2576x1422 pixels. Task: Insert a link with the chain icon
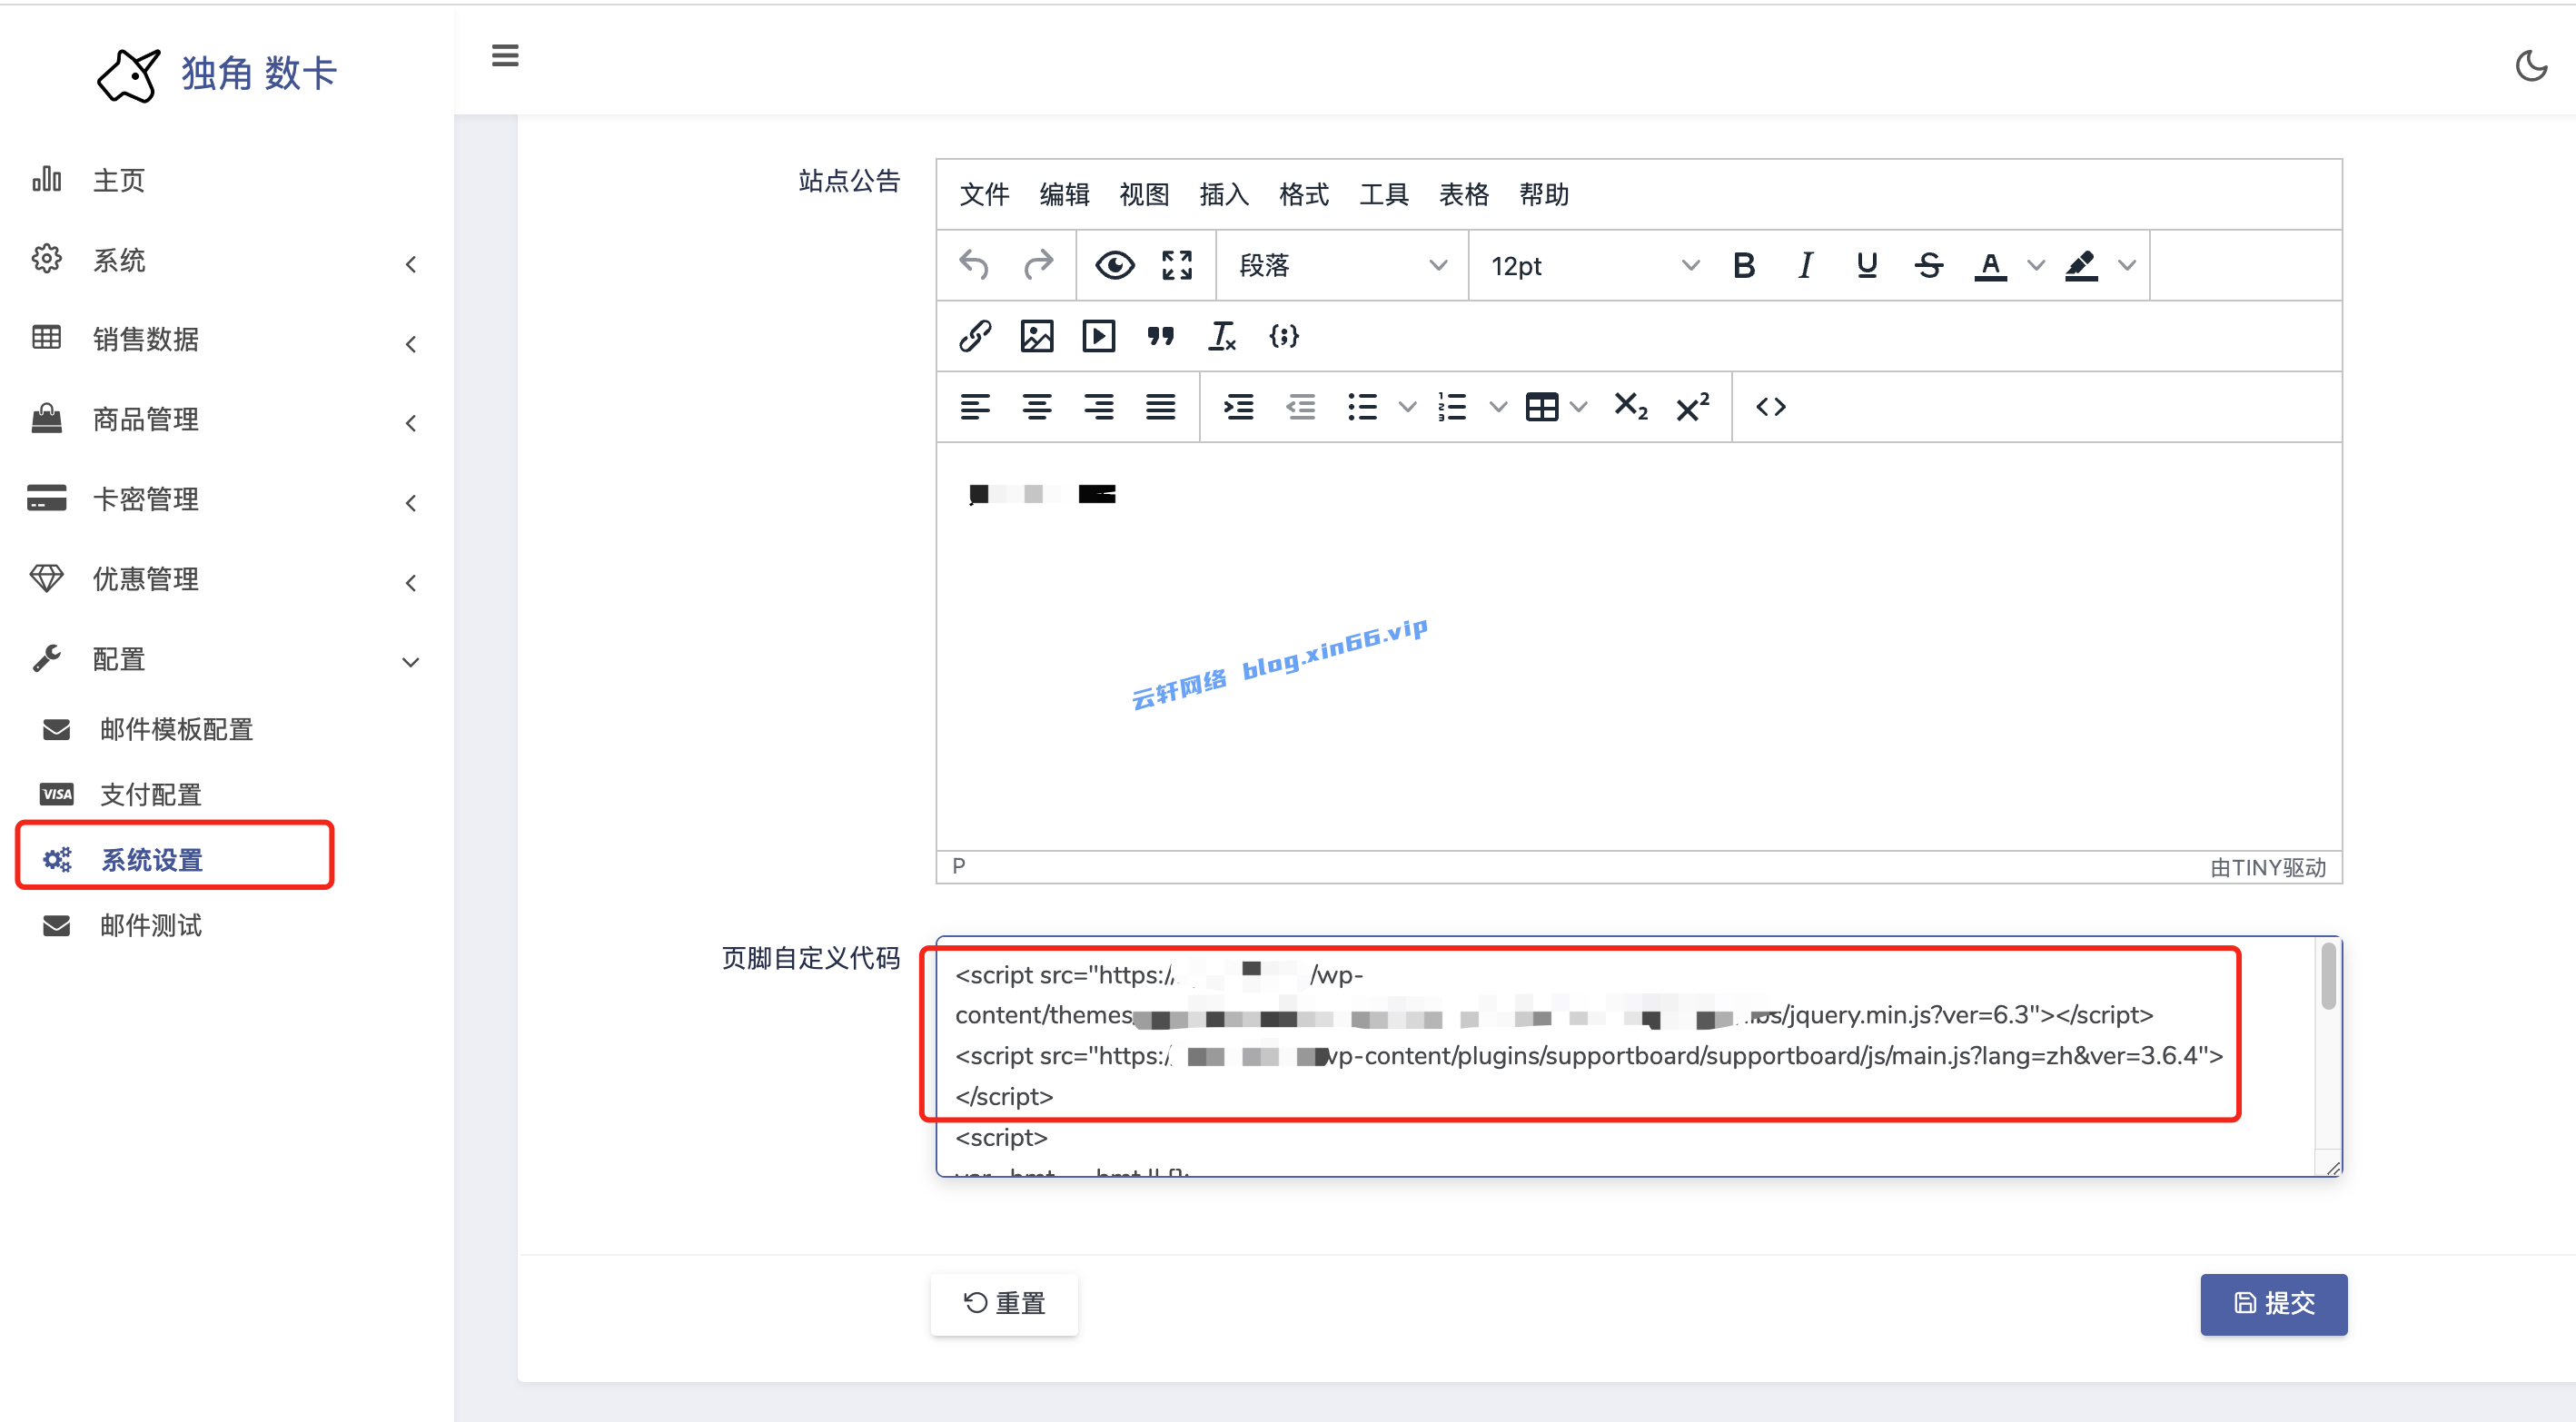click(975, 336)
